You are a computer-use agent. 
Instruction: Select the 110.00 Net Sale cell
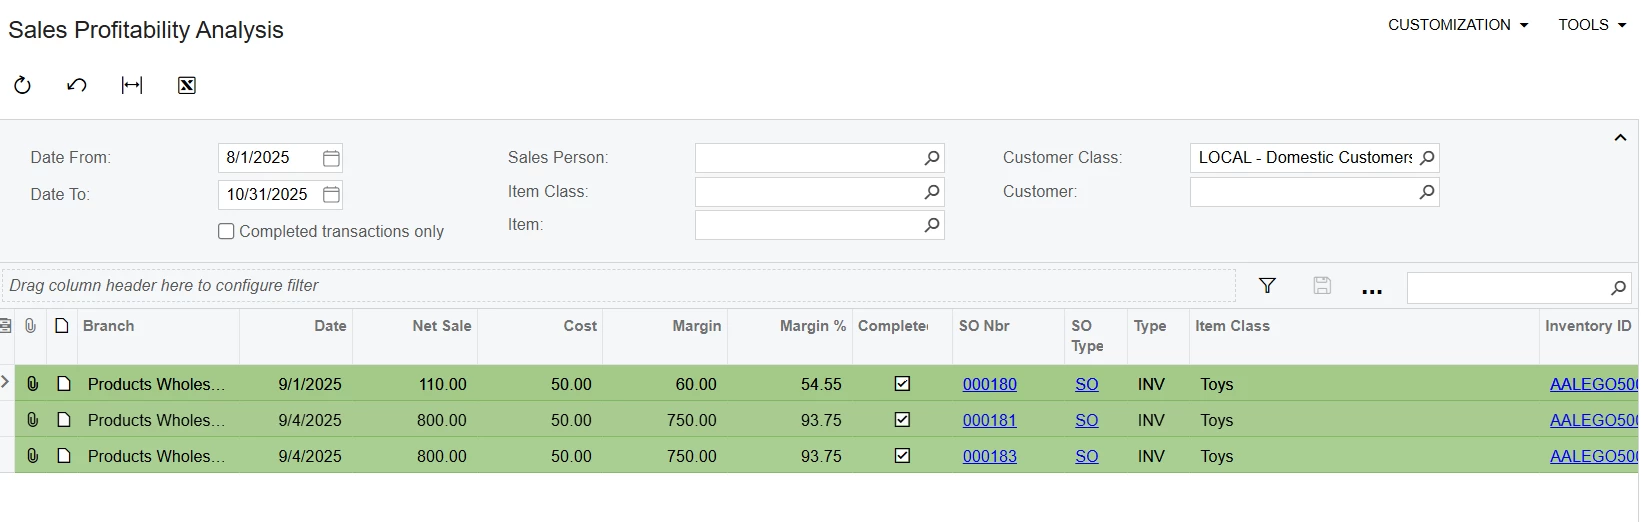tap(415, 384)
